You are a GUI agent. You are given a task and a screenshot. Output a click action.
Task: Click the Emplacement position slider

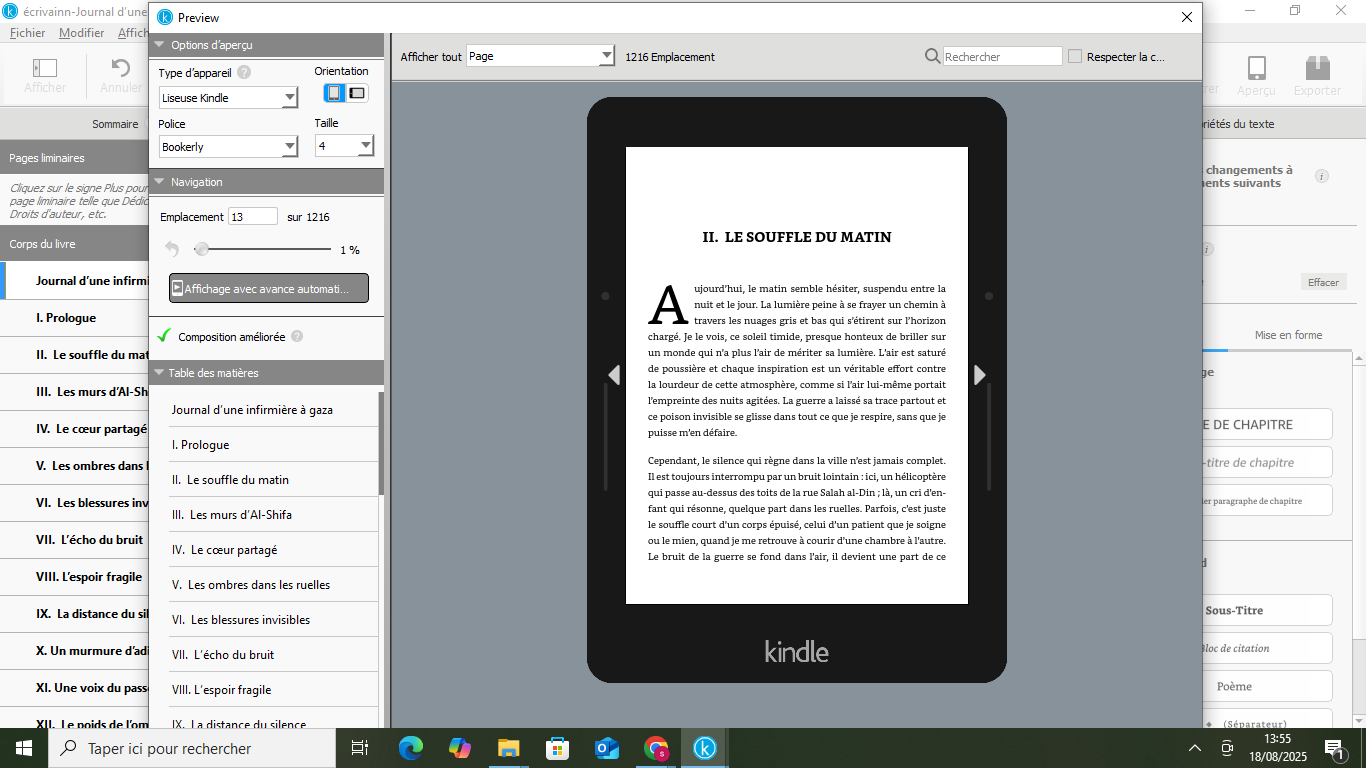pos(265,249)
